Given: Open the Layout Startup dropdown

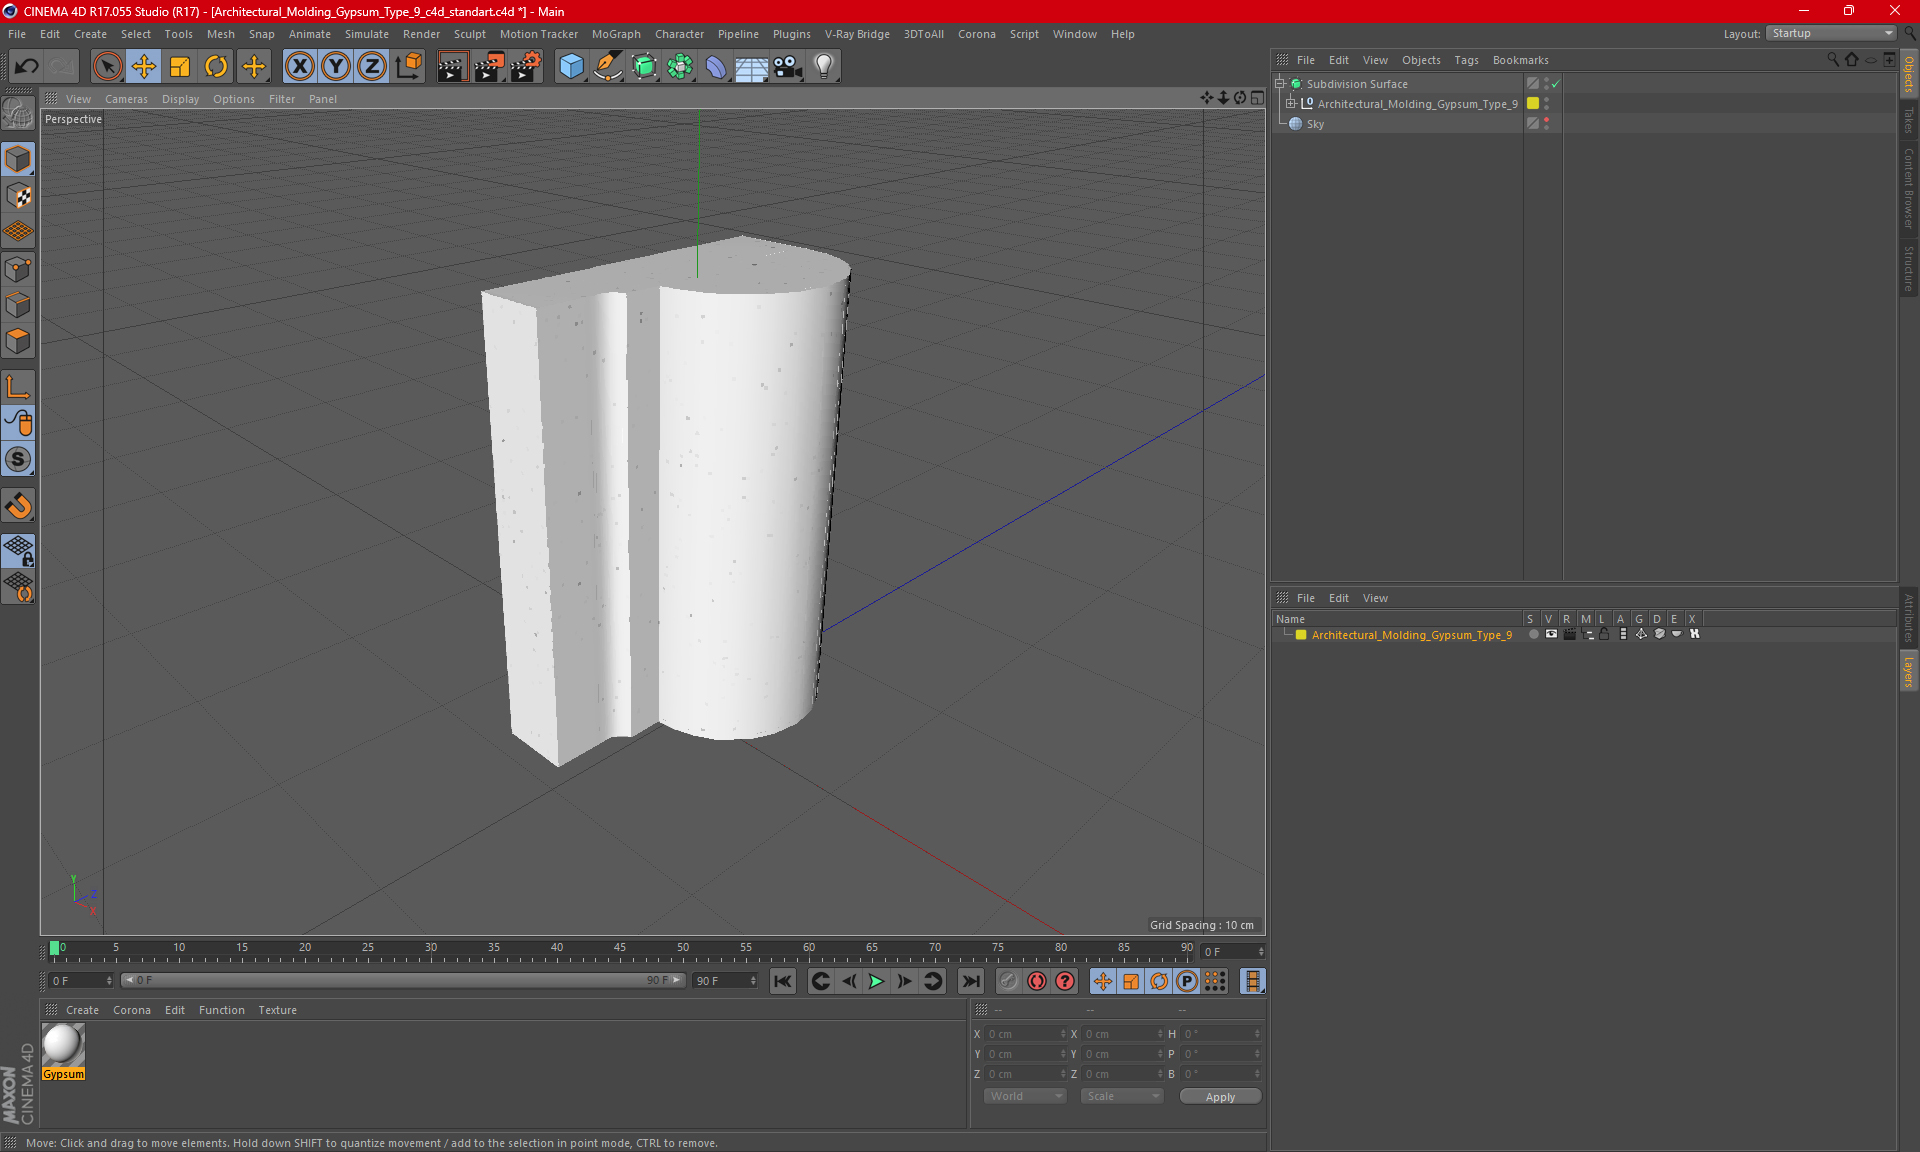Looking at the screenshot, I should click(1832, 33).
